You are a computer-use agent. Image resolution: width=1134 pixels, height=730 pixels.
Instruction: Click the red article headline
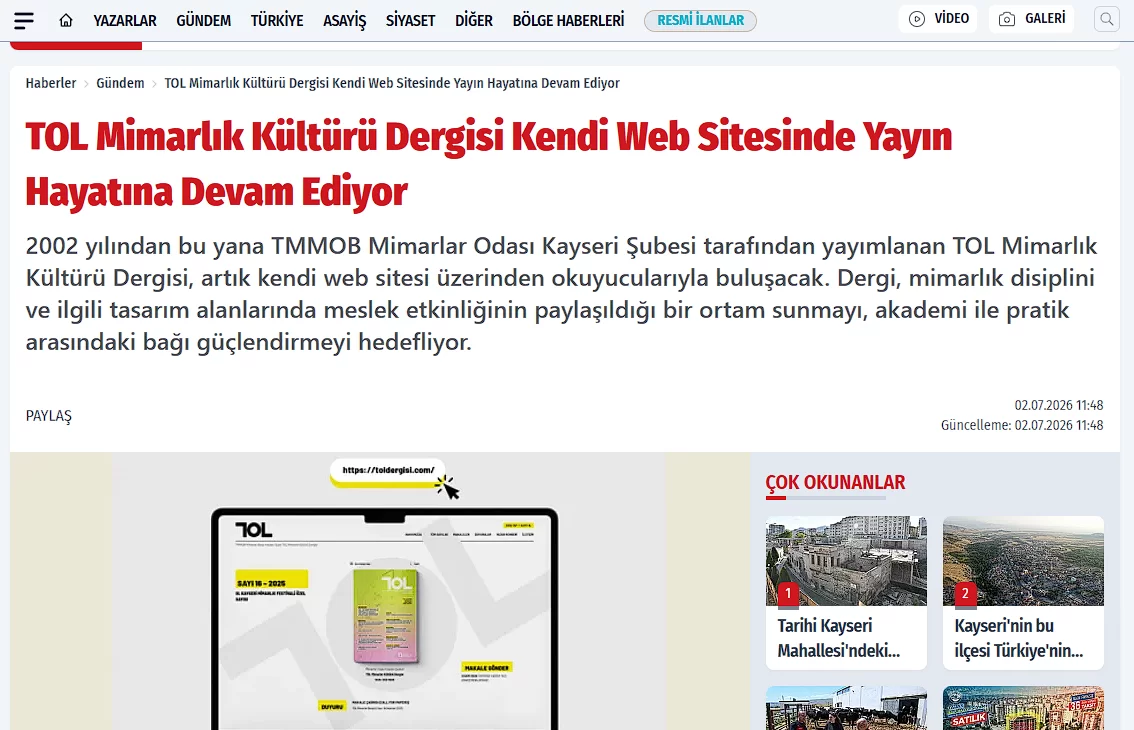tap(489, 164)
